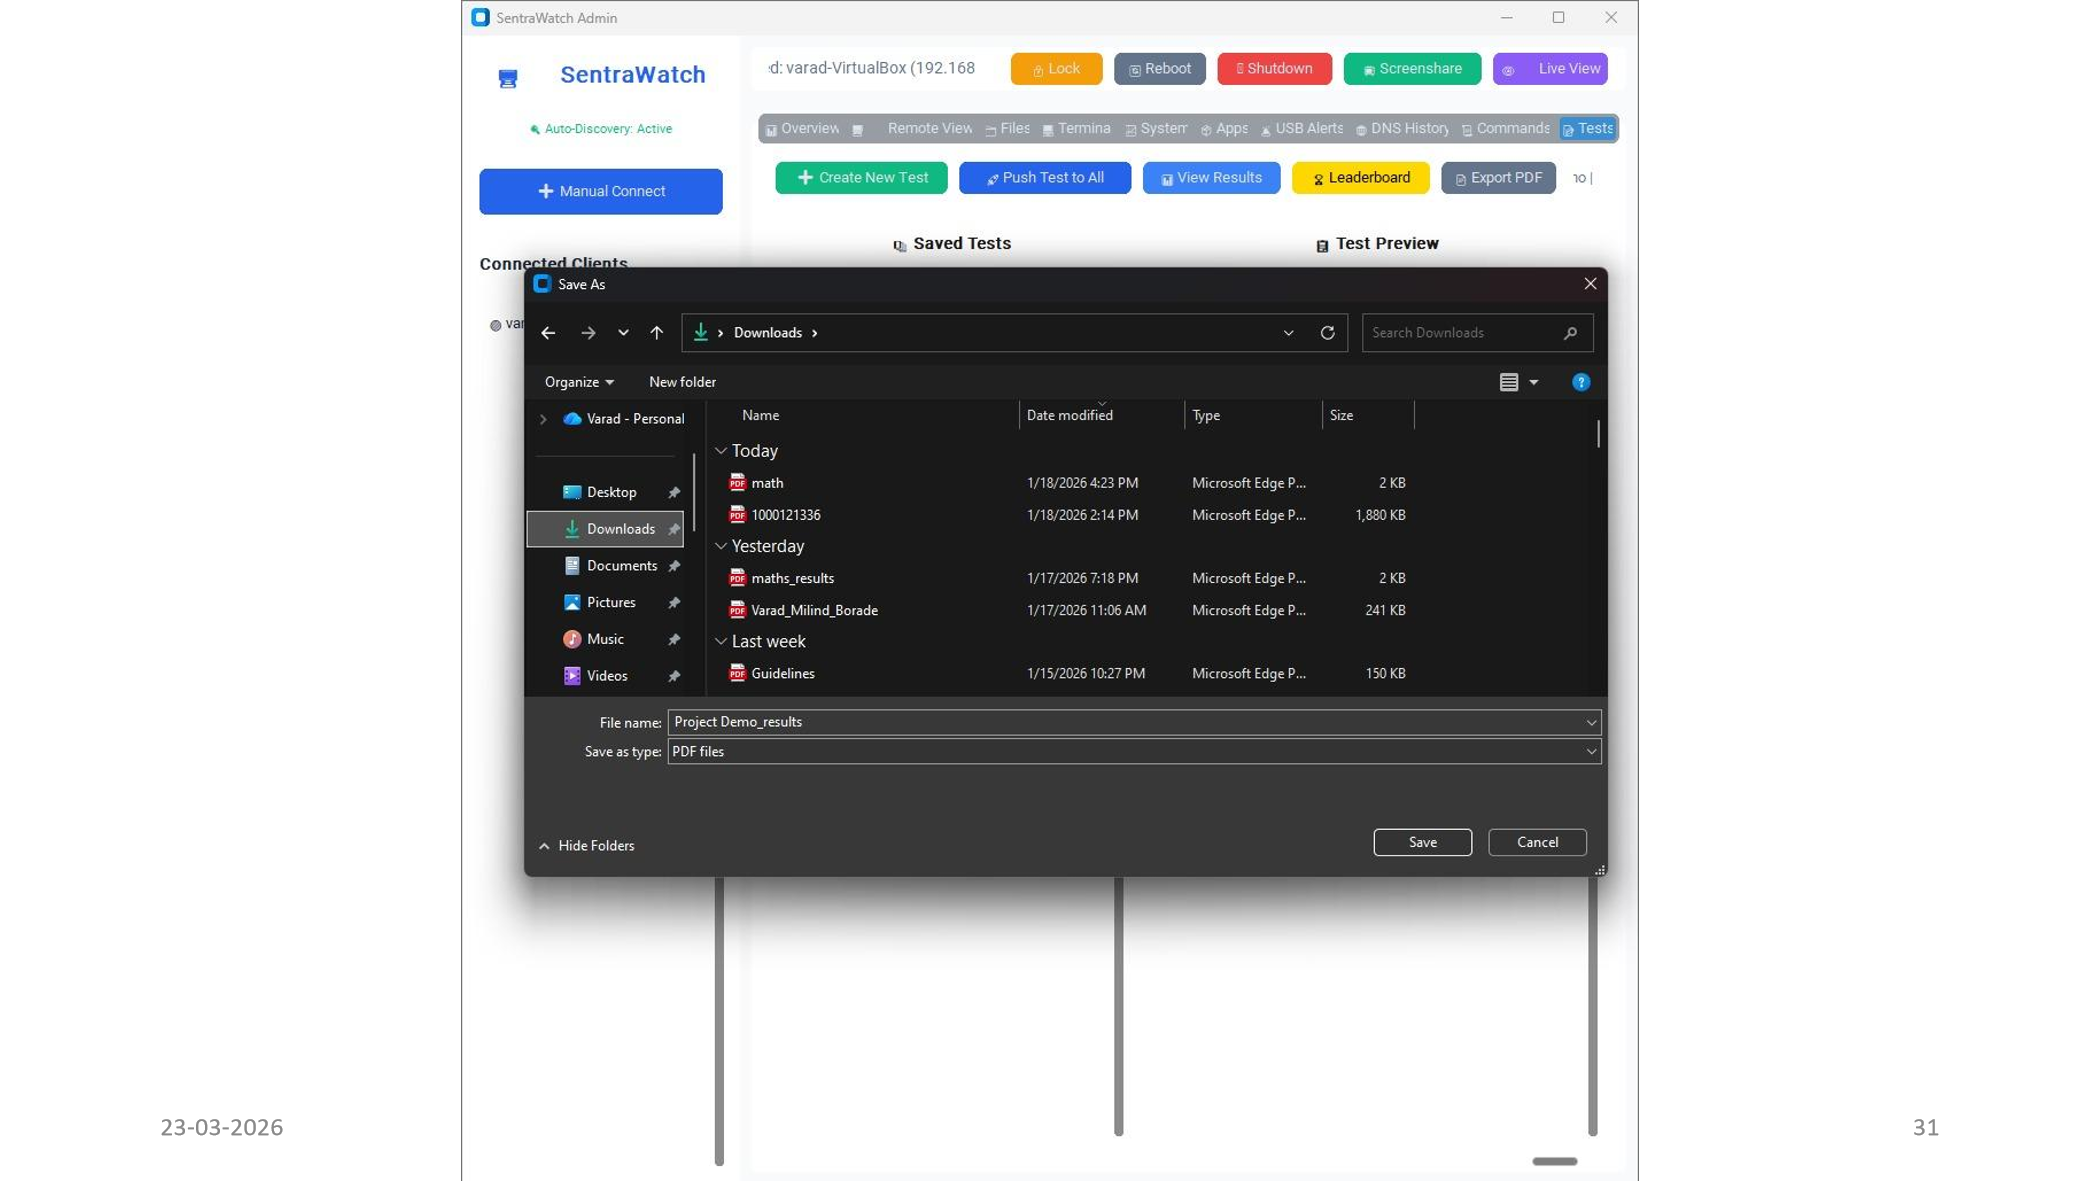
Task: Click the search magnifier in Search Downloads
Action: click(1570, 333)
